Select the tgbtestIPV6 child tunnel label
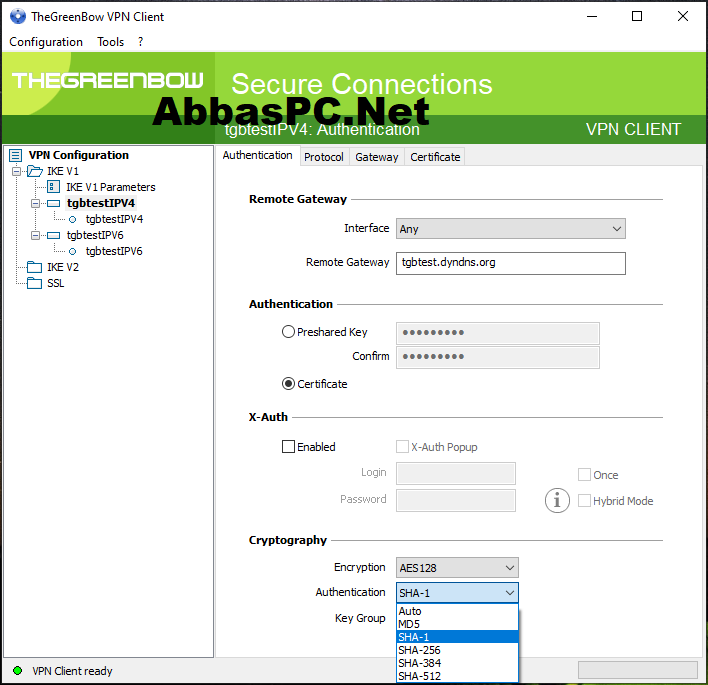Image resolution: width=708 pixels, height=685 pixels. [114, 251]
